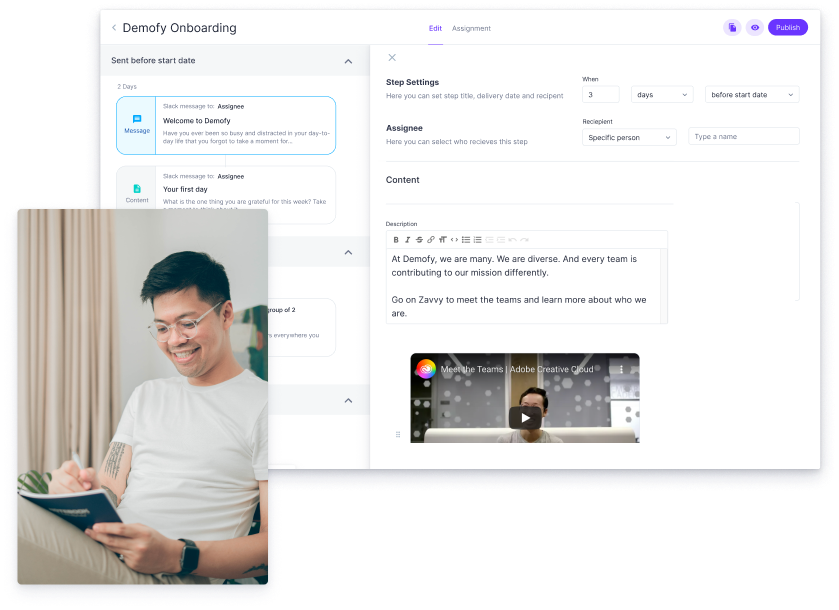Go back using the arrow beside Demofy Onboarding
This screenshot has width=839, height=610.
pos(114,28)
